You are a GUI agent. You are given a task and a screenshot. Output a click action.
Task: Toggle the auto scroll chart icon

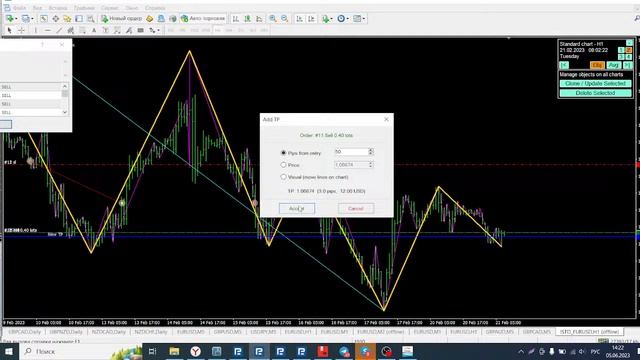click(x=299, y=18)
